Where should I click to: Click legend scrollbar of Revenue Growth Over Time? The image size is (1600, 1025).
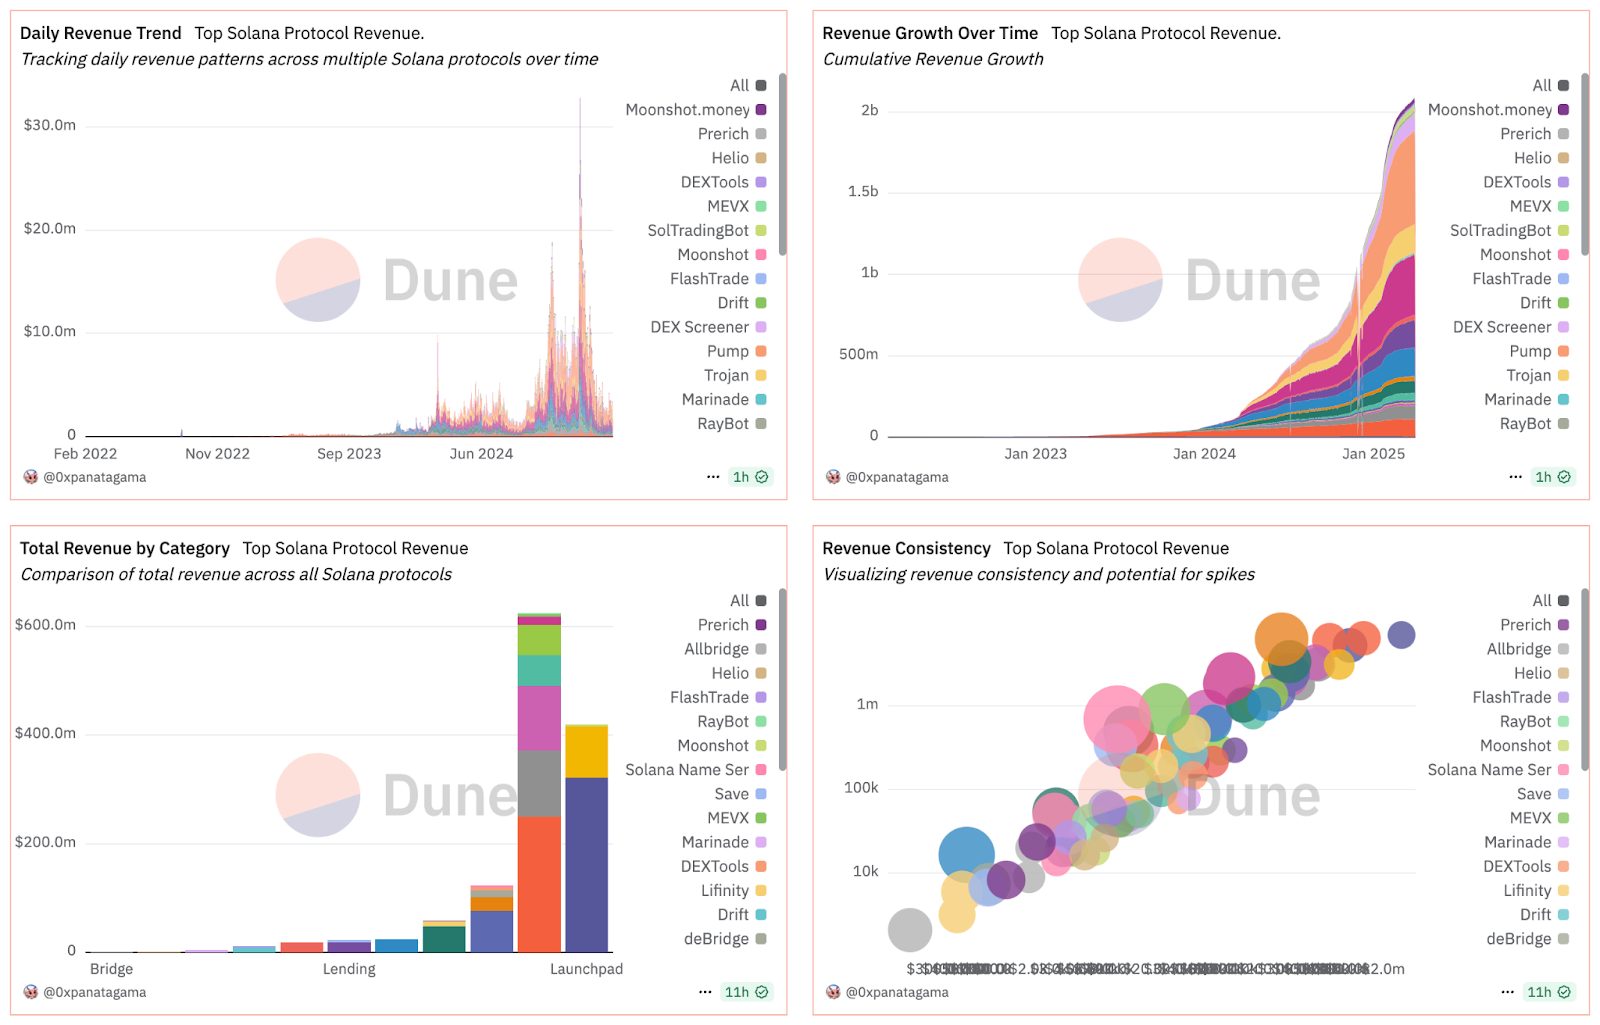click(1585, 165)
